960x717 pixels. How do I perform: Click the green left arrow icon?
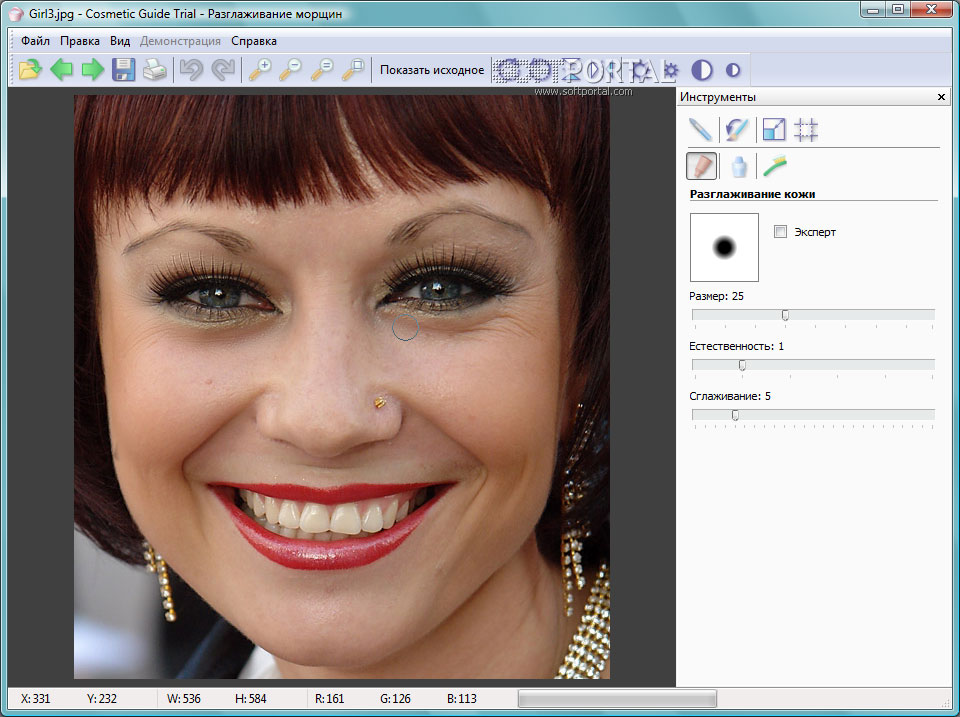[62, 70]
